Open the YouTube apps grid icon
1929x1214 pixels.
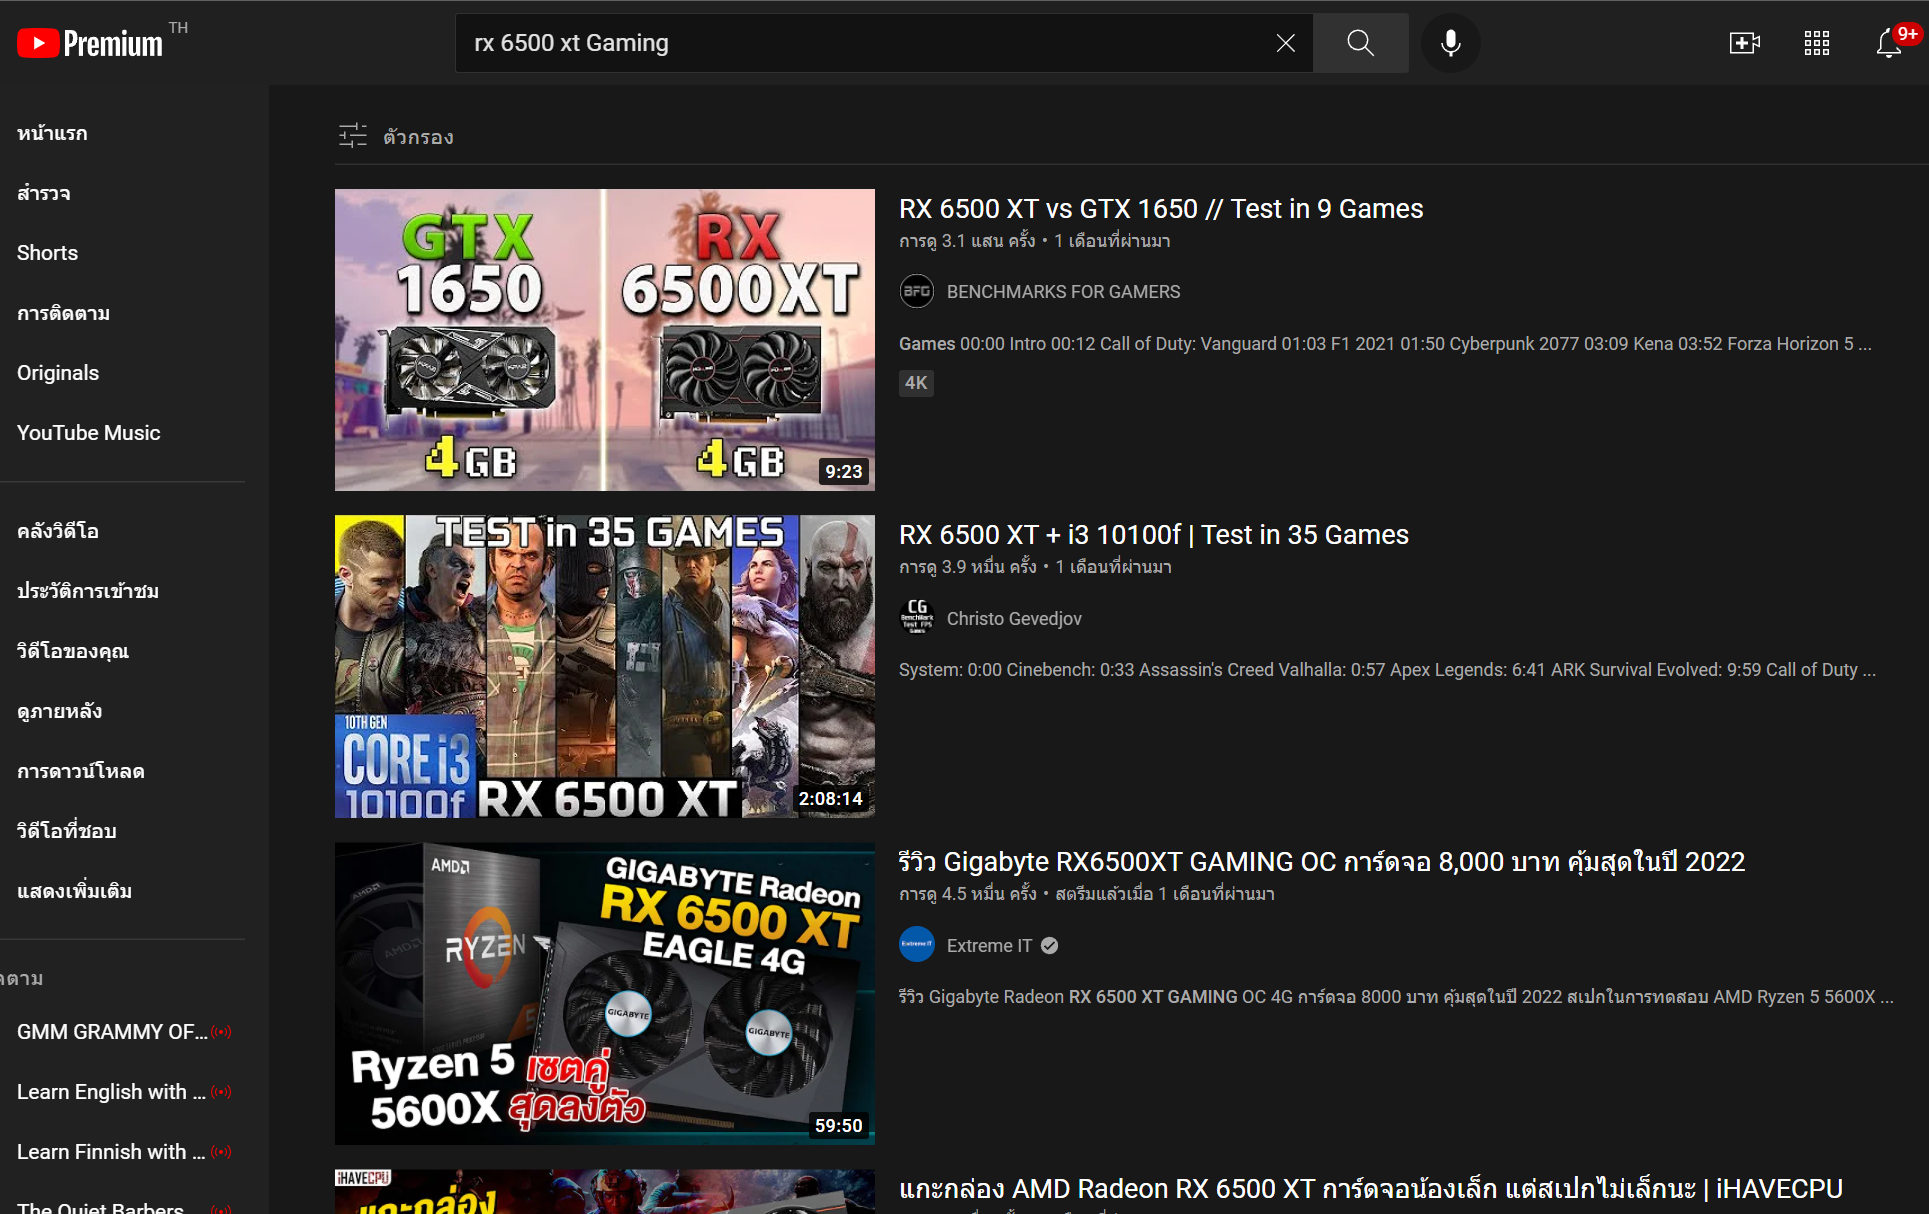click(1817, 43)
